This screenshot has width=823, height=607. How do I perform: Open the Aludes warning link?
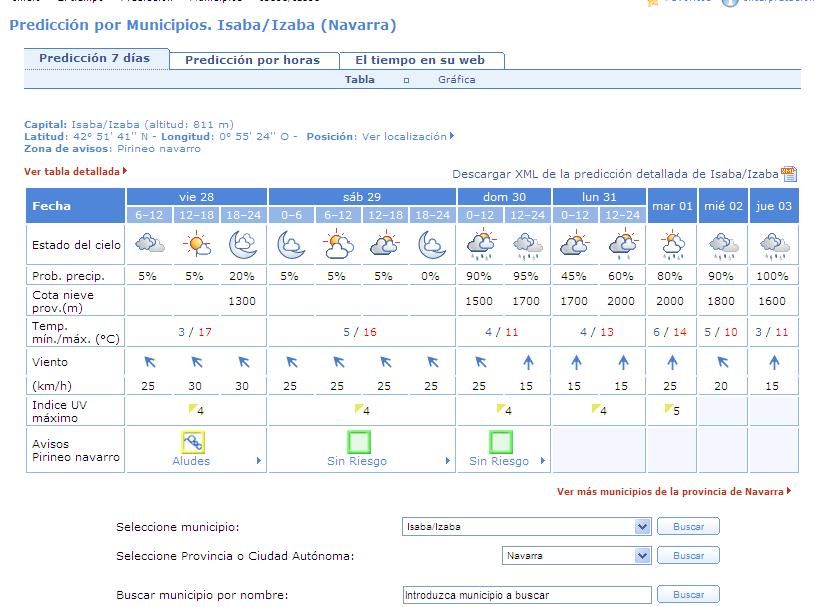coord(191,461)
